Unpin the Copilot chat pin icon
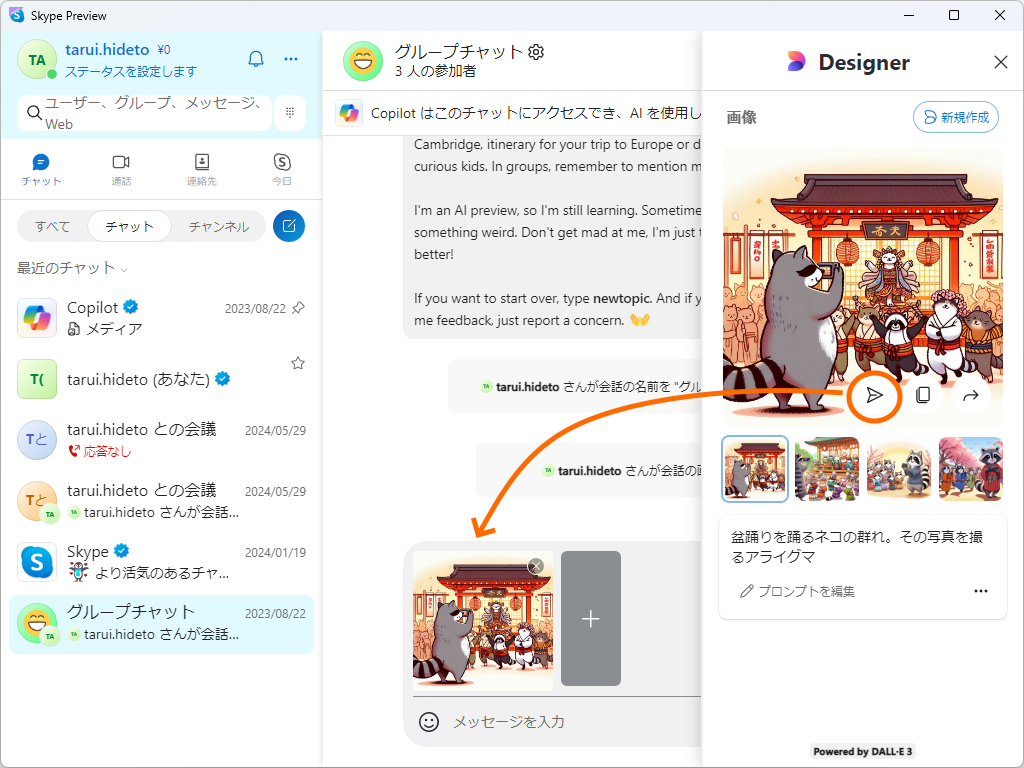 point(298,308)
